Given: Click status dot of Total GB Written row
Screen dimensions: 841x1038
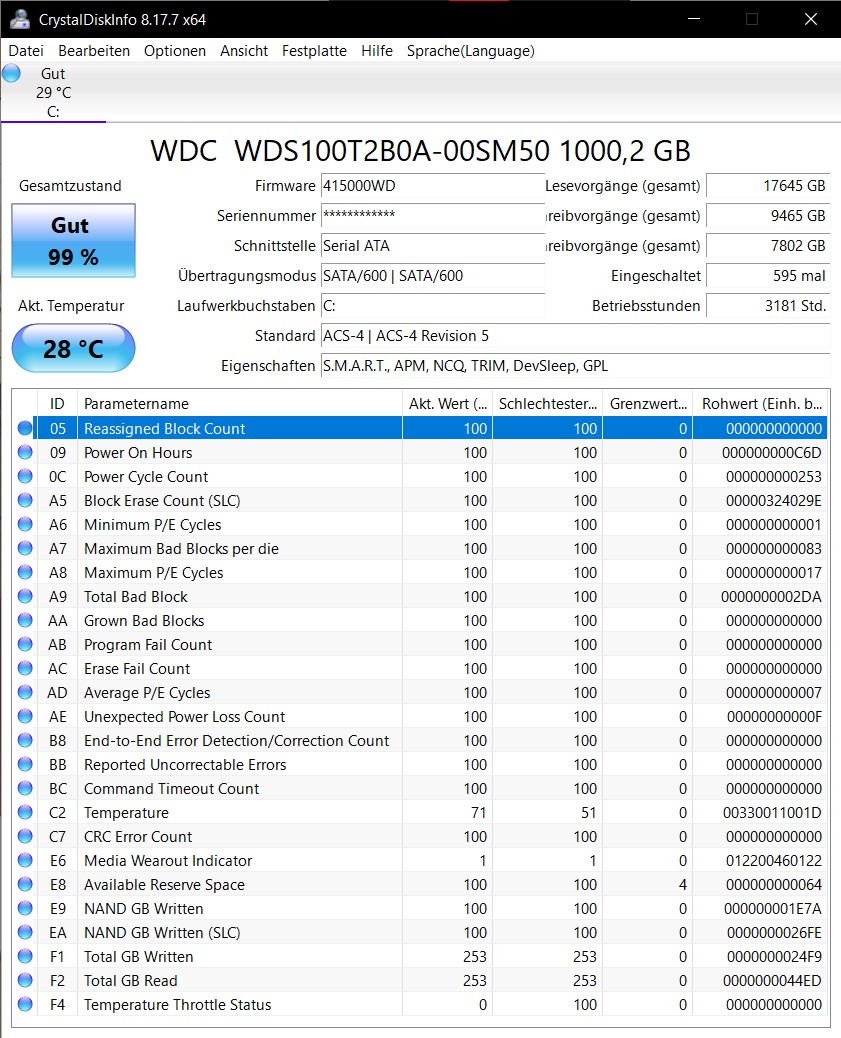Looking at the screenshot, I should [x=25, y=956].
